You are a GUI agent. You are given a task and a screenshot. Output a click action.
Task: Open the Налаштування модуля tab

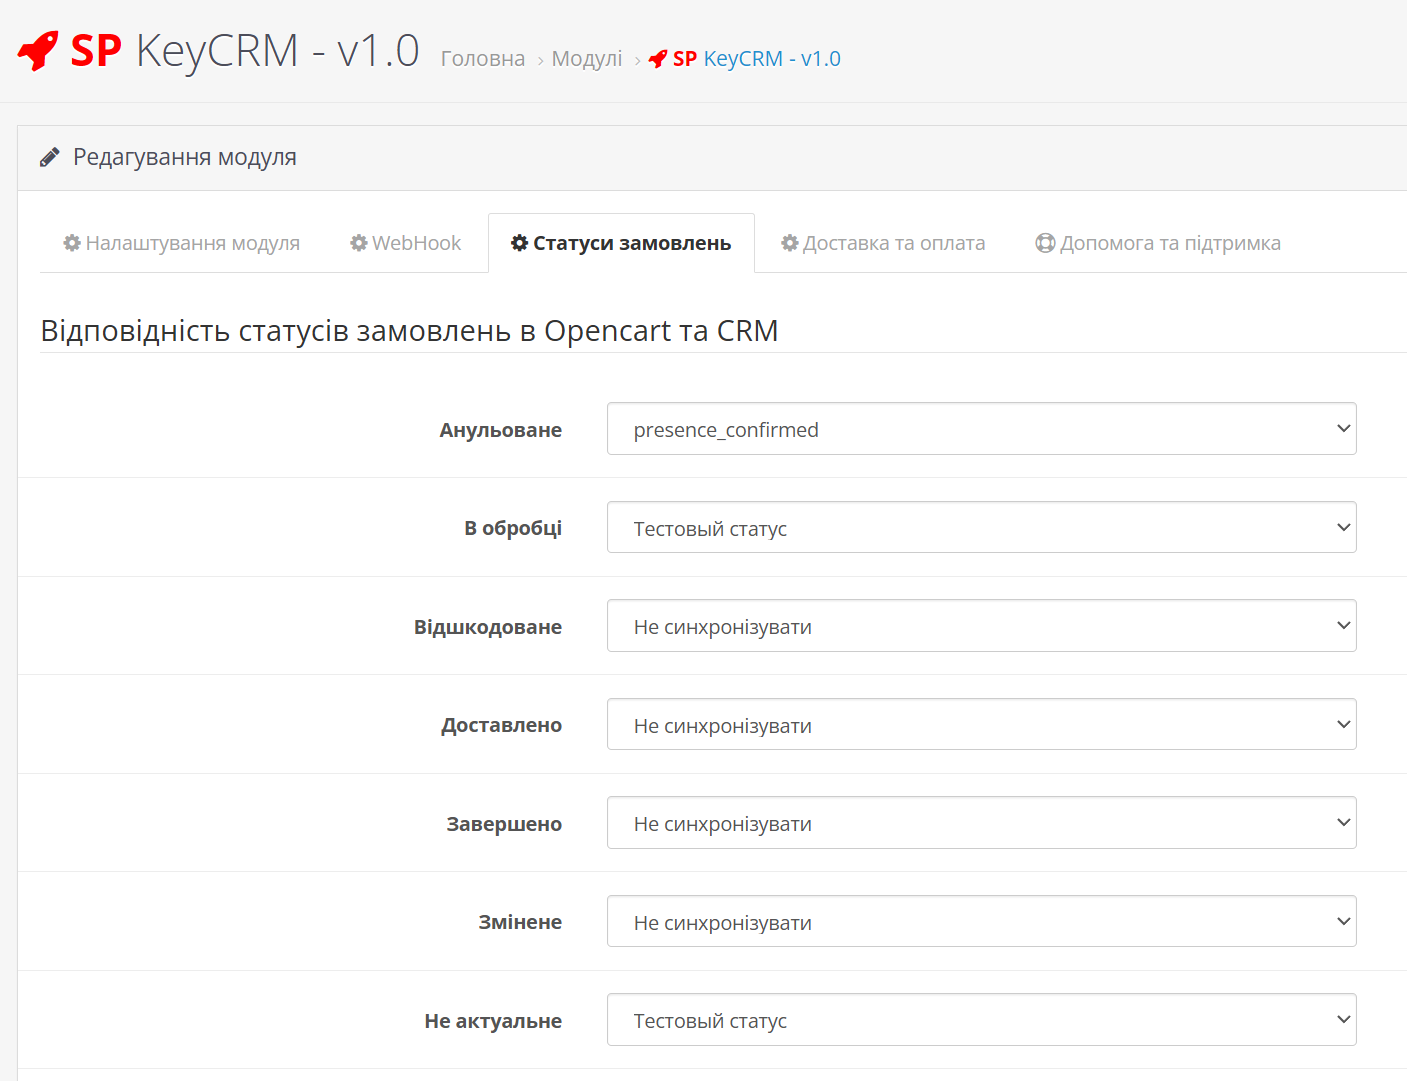coord(181,243)
